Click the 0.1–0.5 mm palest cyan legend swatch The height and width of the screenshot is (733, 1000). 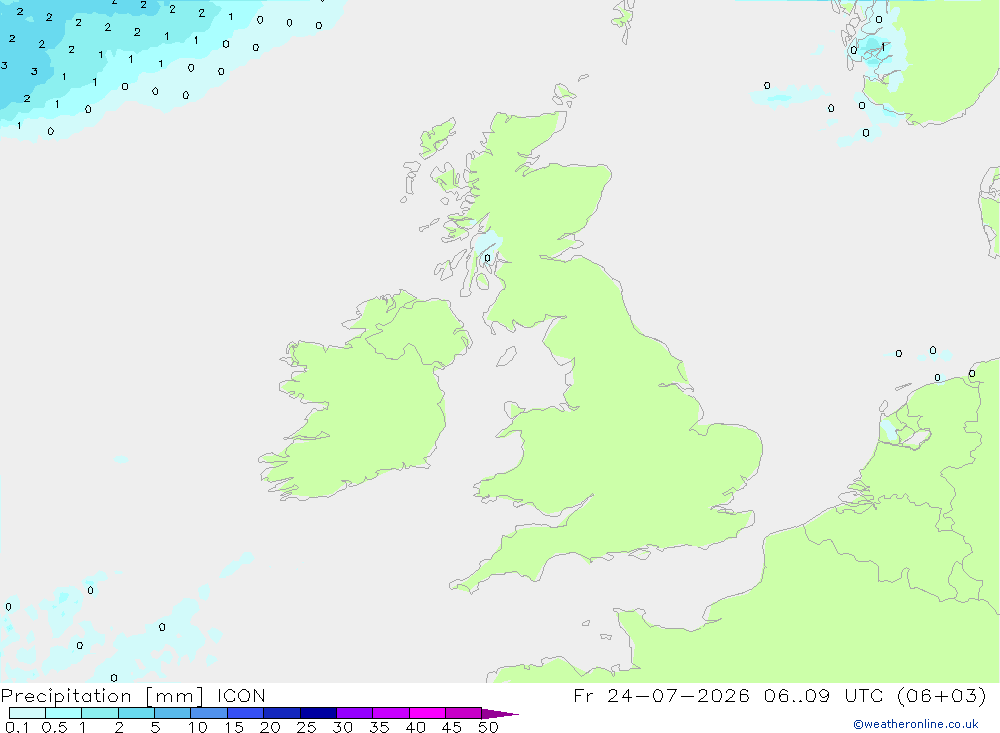point(27,713)
